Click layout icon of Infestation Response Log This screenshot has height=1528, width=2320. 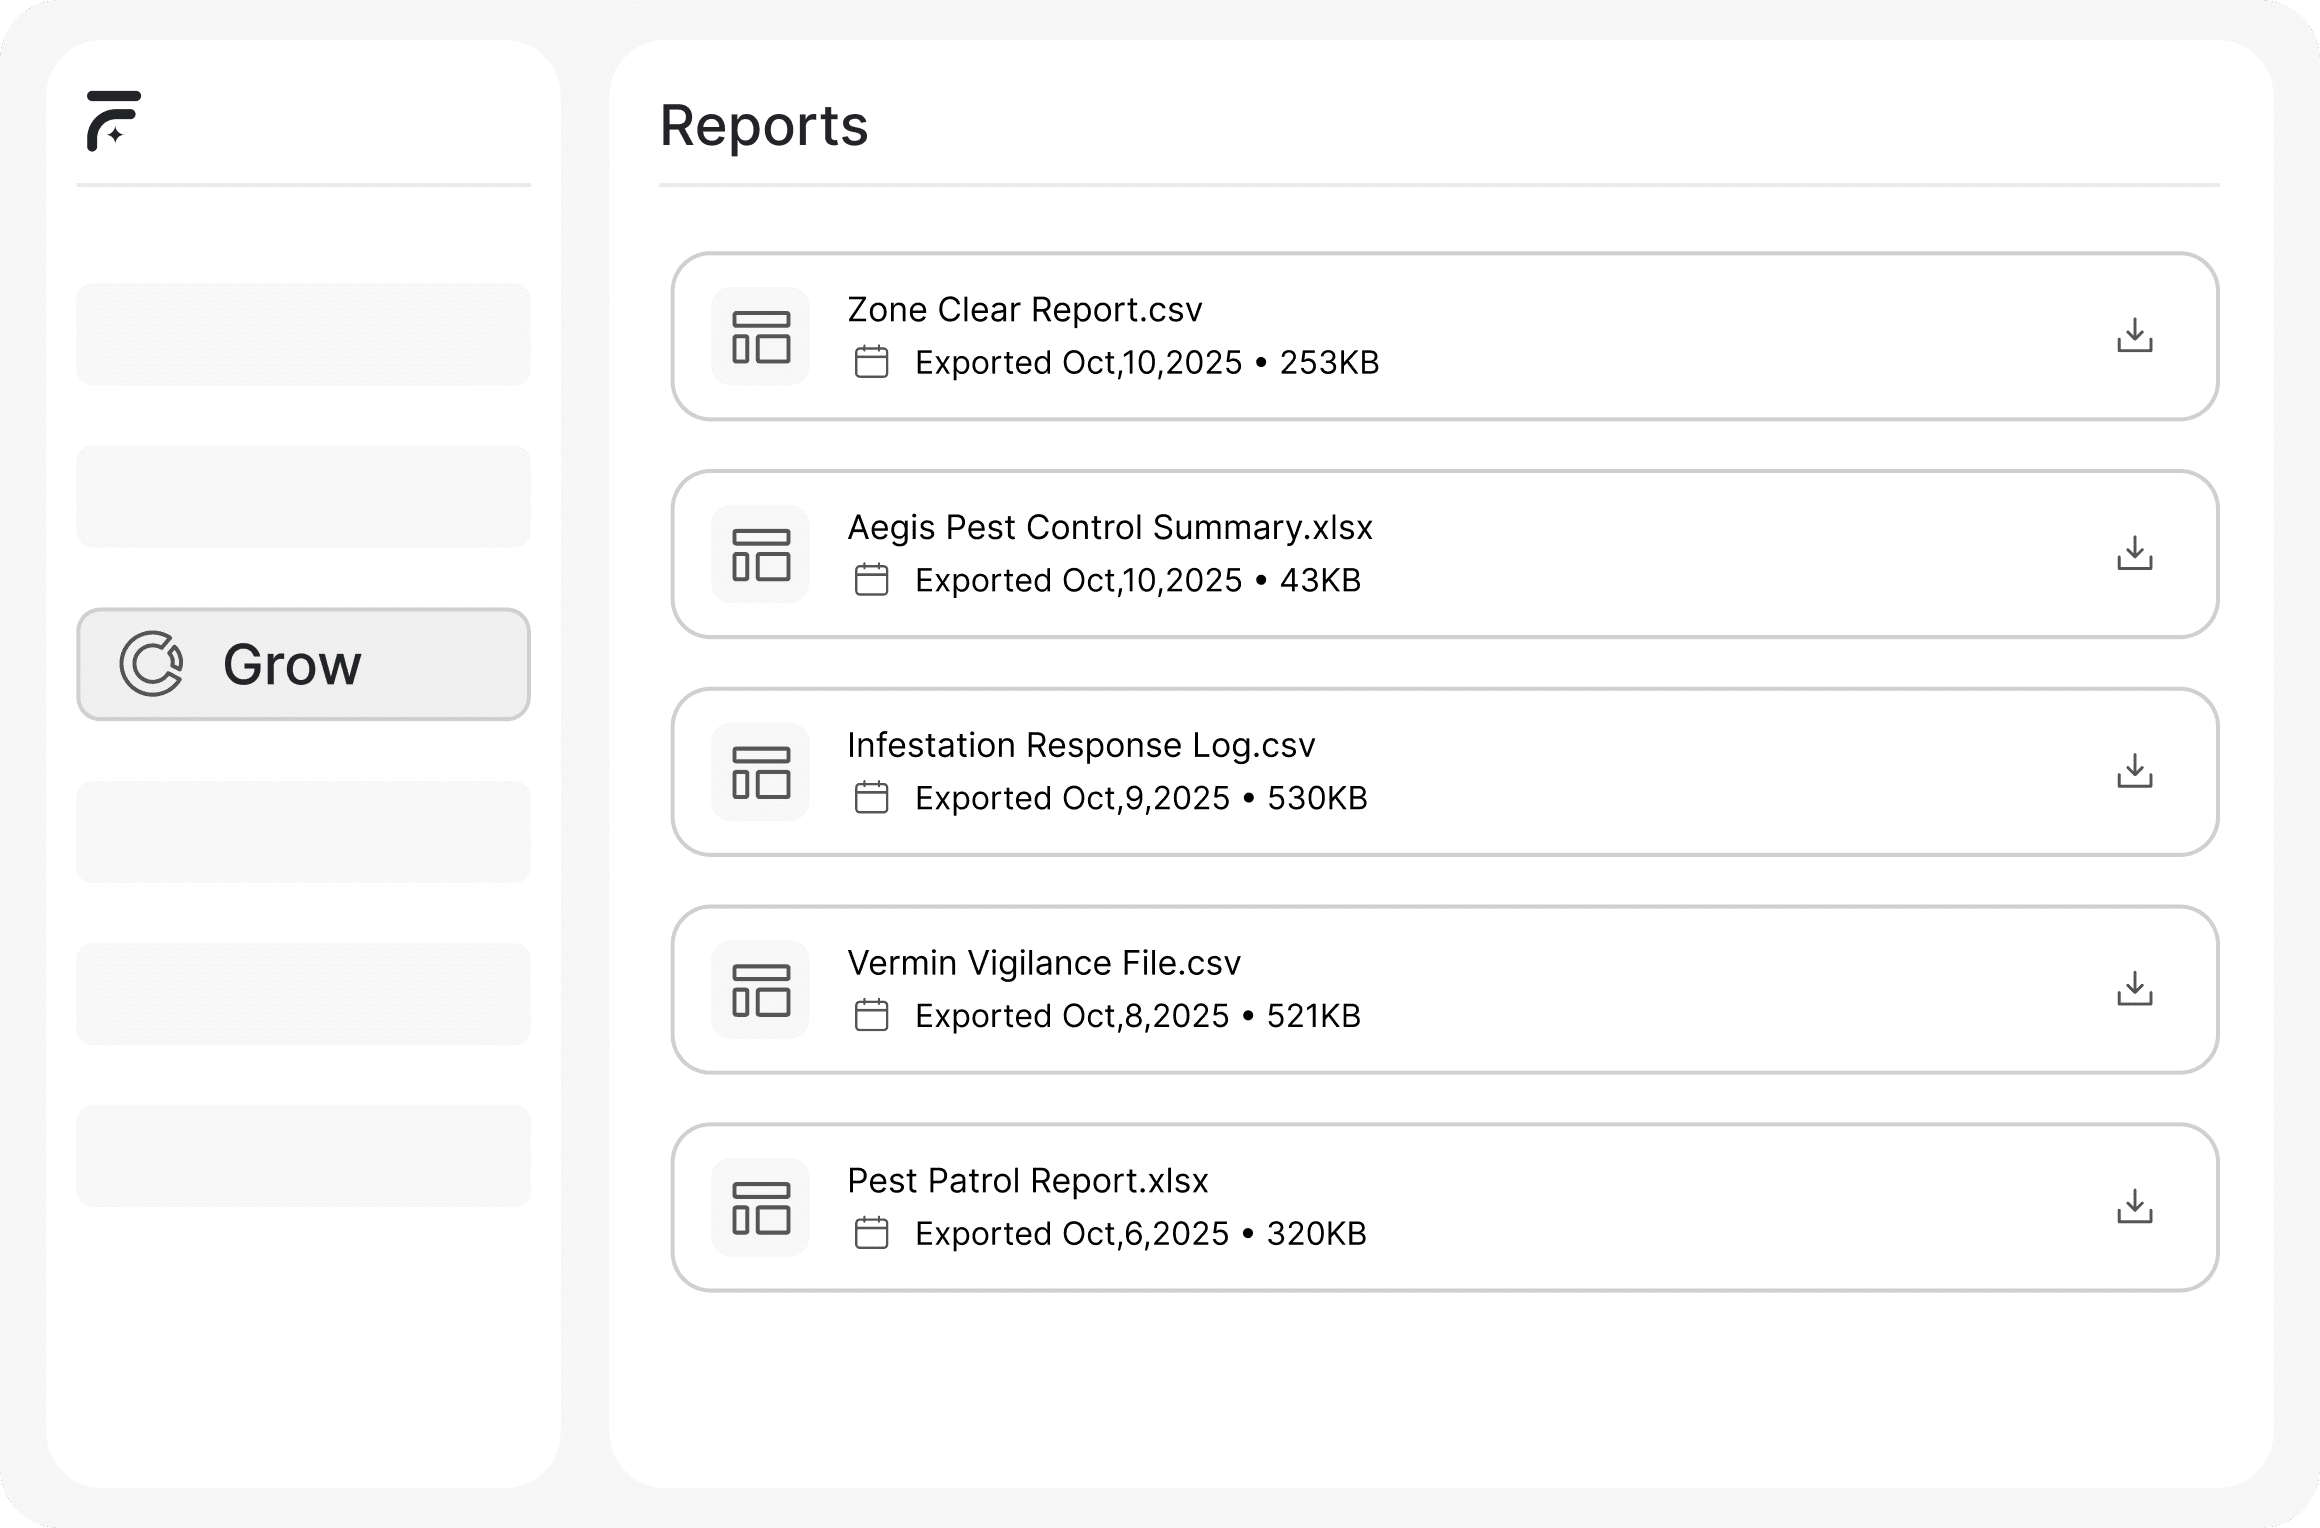point(760,772)
